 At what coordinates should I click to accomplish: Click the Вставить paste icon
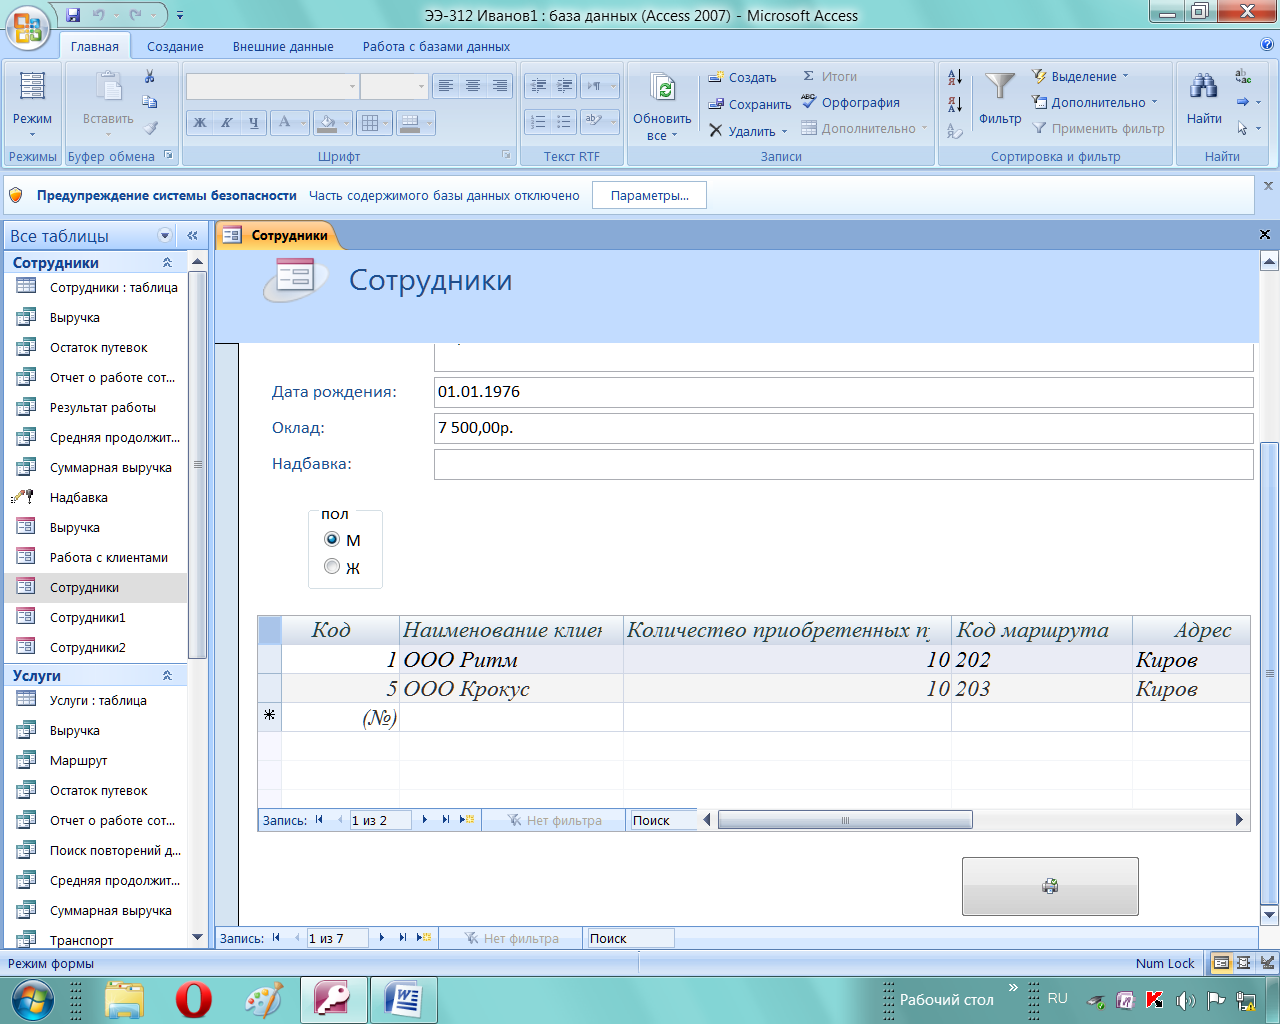[108, 88]
